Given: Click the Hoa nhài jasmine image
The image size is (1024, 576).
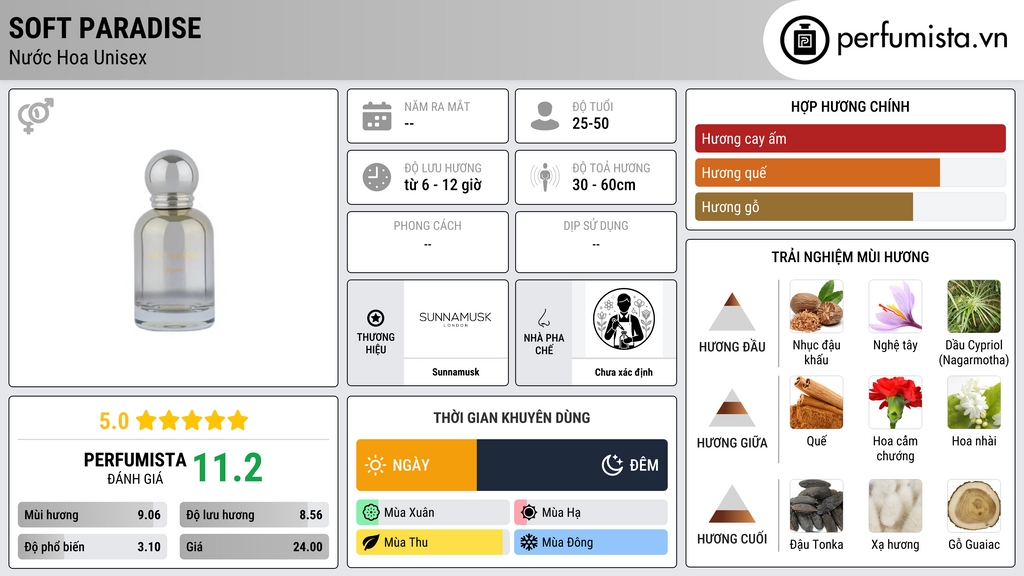Looking at the screenshot, I should [x=974, y=402].
